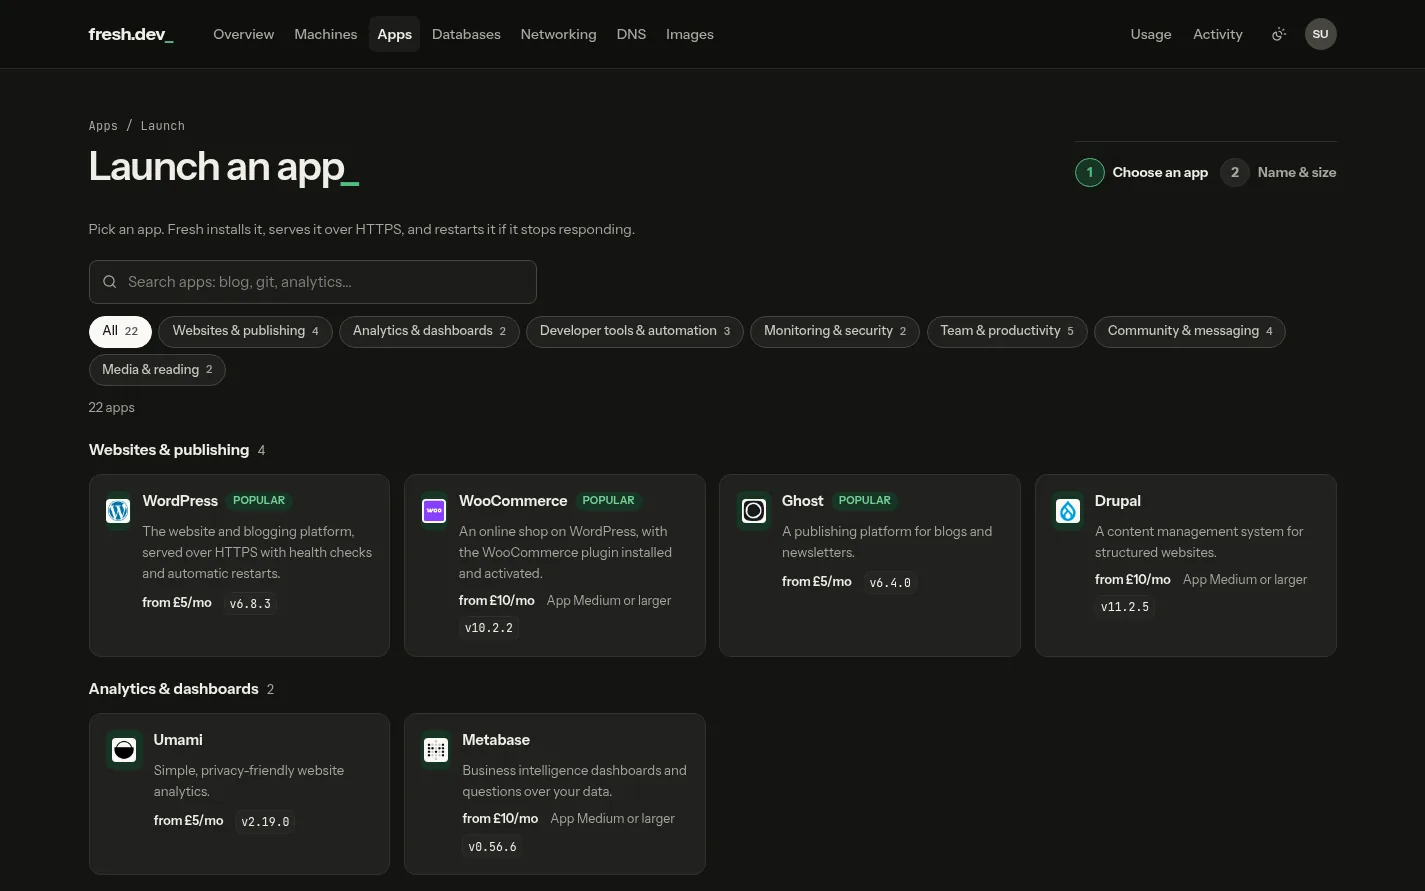This screenshot has width=1425, height=891.
Task: Click the Umami card title
Action: 178,740
